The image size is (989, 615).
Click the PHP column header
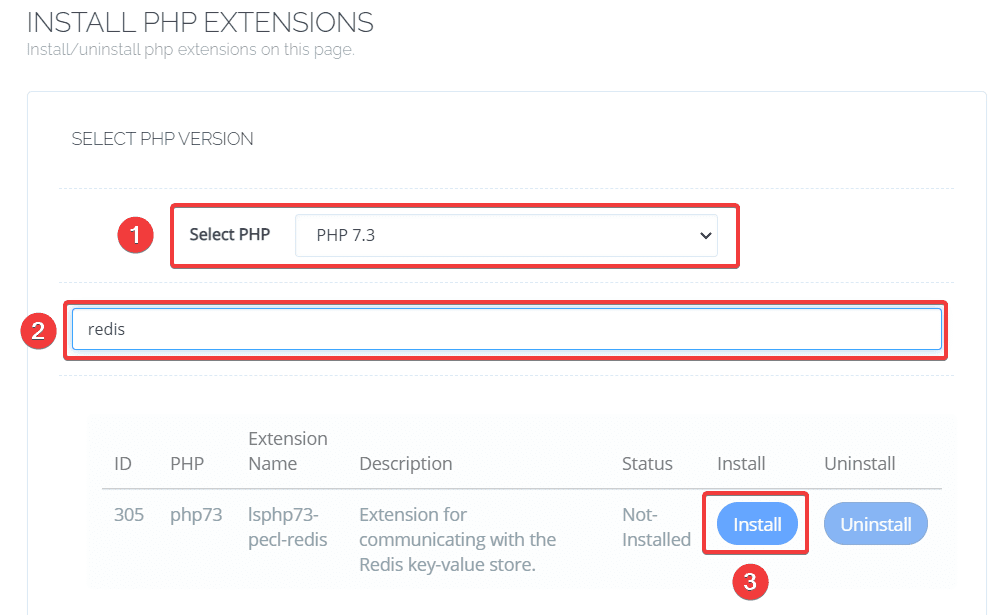click(x=186, y=463)
